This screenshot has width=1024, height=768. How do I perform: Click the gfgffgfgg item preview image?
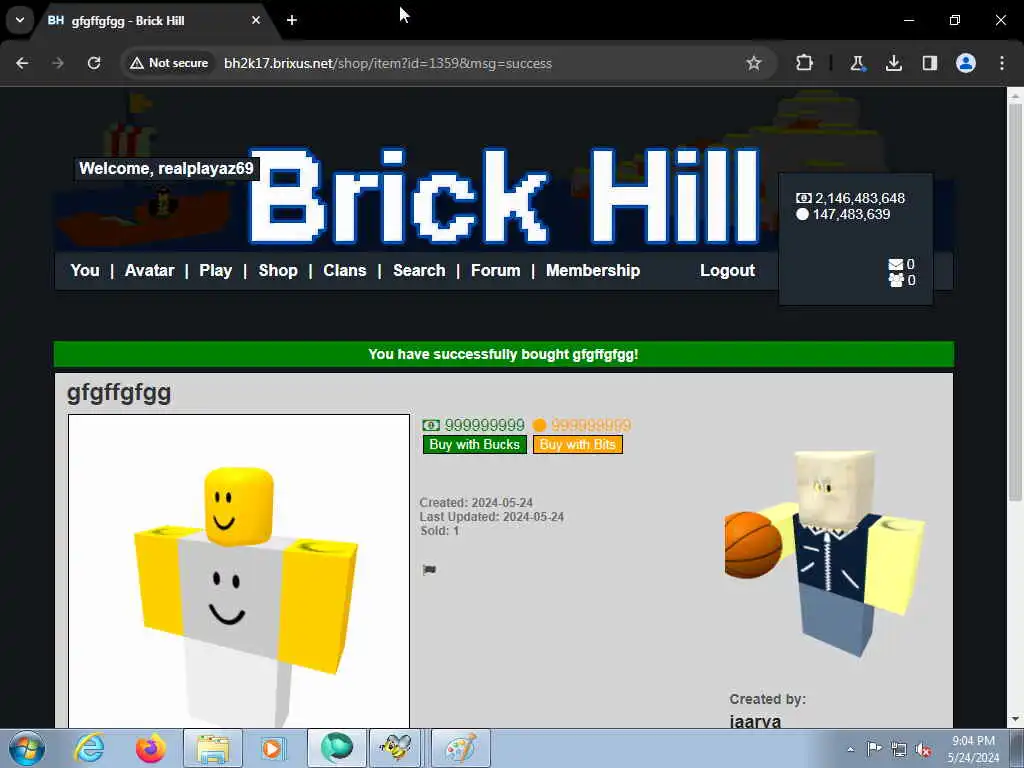(x=239, y=570)
